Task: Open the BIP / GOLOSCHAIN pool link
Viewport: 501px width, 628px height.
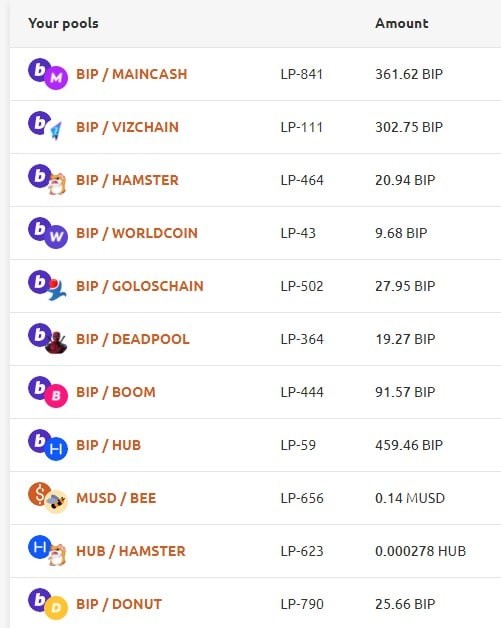Action: (140, 286)
